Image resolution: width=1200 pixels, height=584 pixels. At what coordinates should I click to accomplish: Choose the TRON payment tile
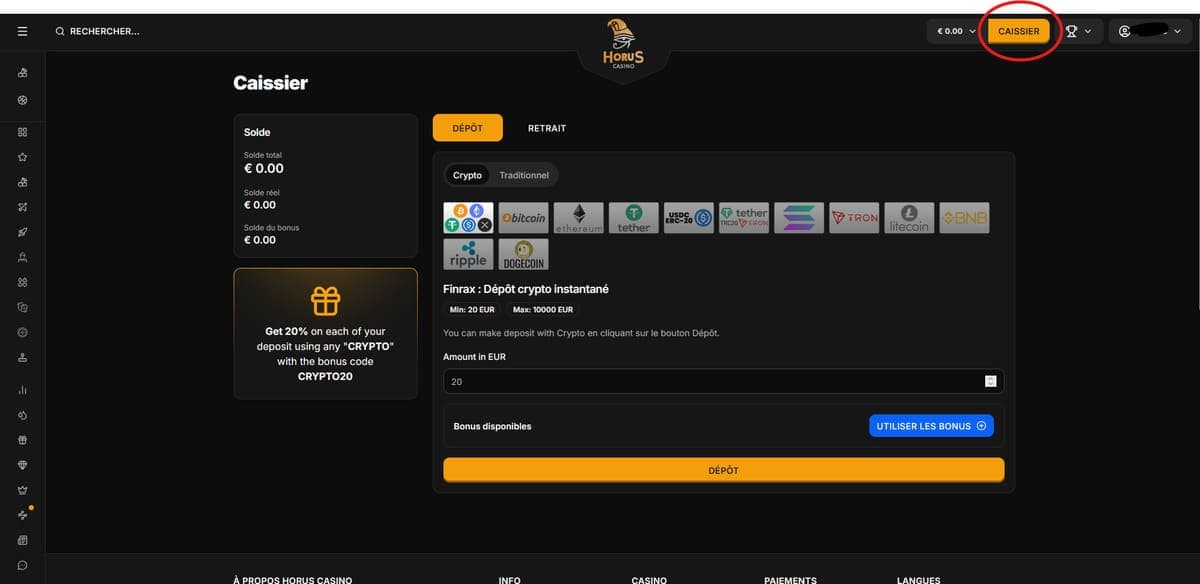854,218
